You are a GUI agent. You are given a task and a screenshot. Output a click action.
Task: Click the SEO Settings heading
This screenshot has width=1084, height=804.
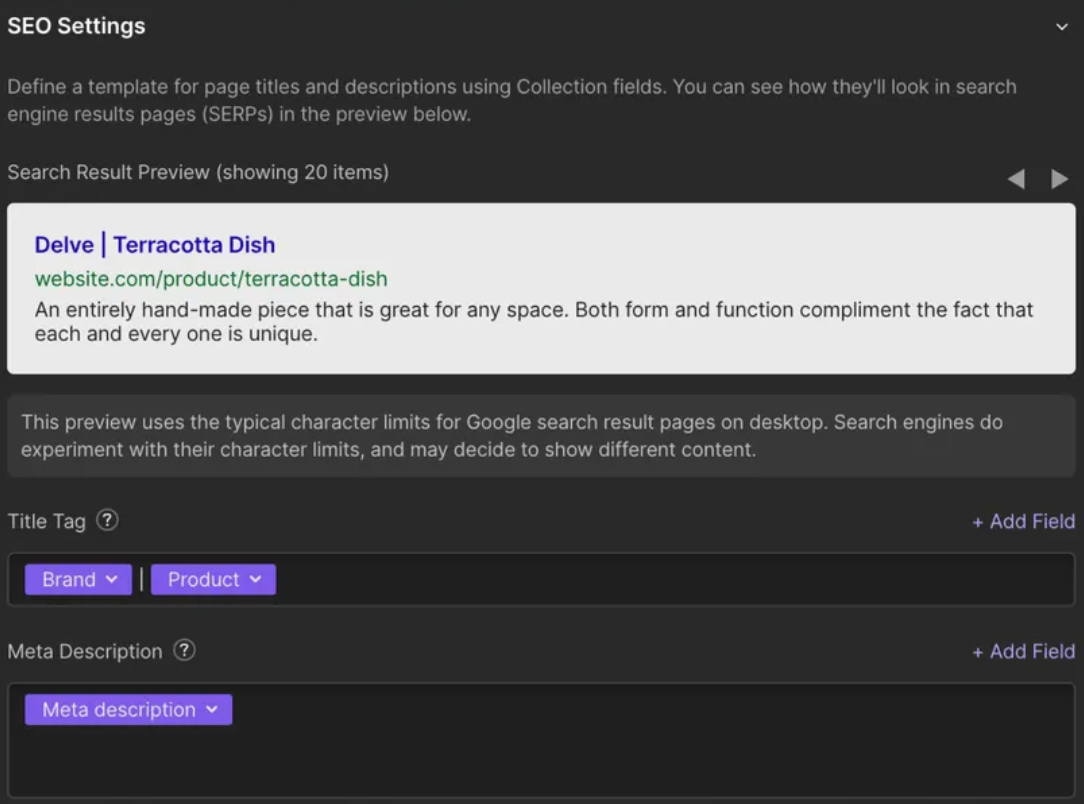point(77,26)
